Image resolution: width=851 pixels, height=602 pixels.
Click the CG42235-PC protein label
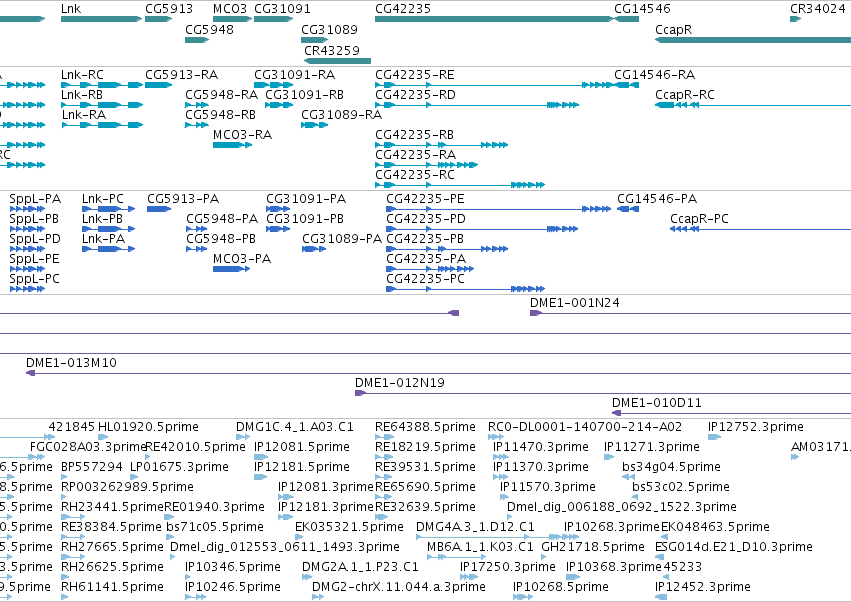pos(426,279)
